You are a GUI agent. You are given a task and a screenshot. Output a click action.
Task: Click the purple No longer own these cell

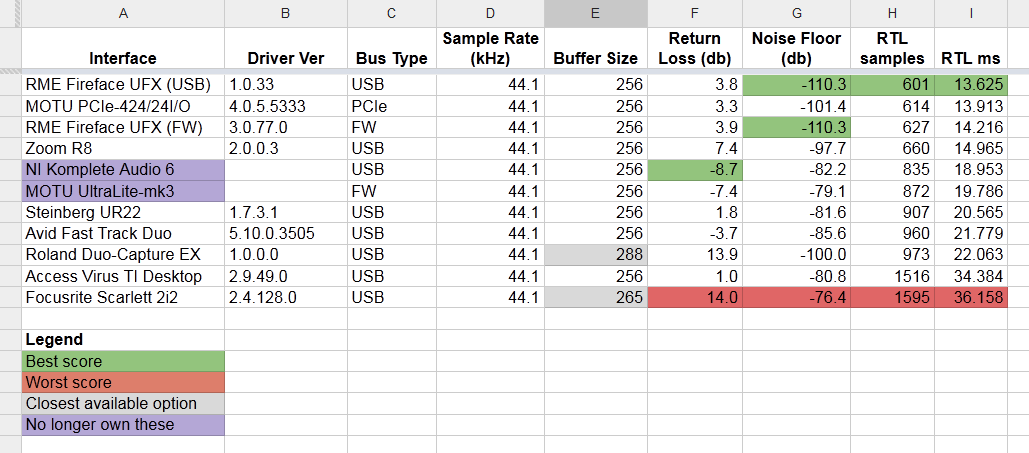coord(123,424)
